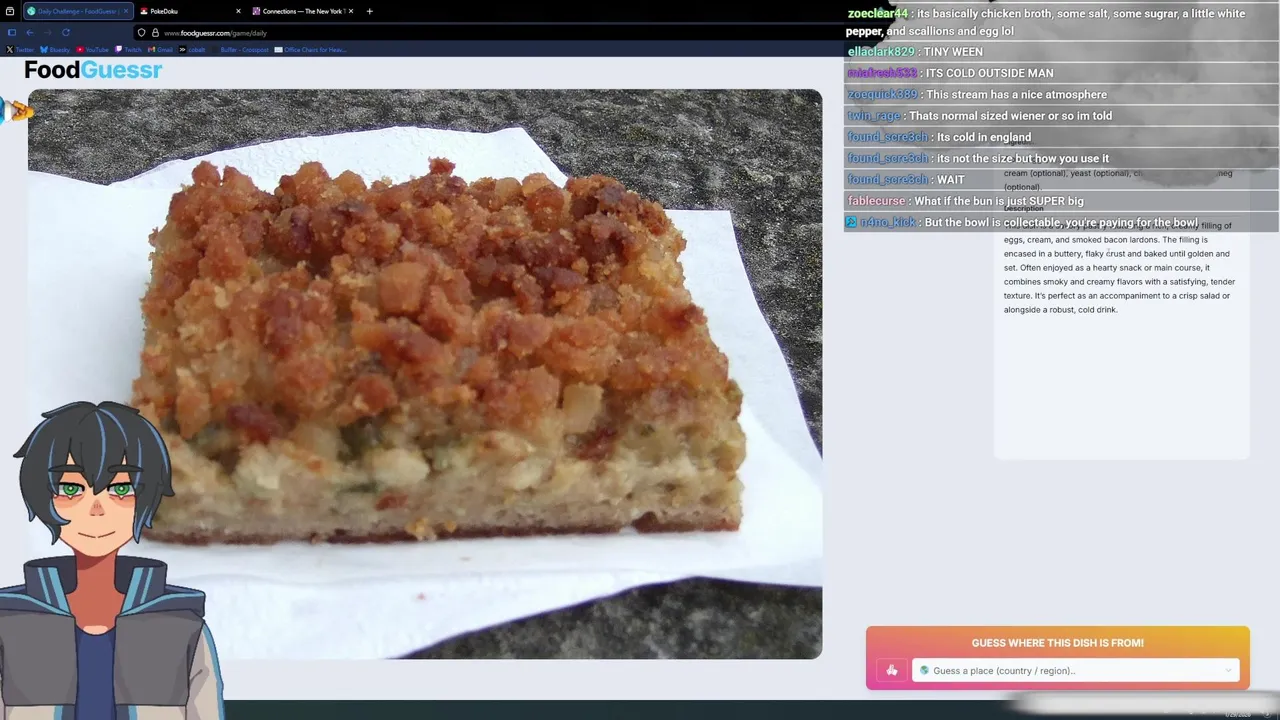
Task: Close the Connections tab
Action: tap(350, 11)
